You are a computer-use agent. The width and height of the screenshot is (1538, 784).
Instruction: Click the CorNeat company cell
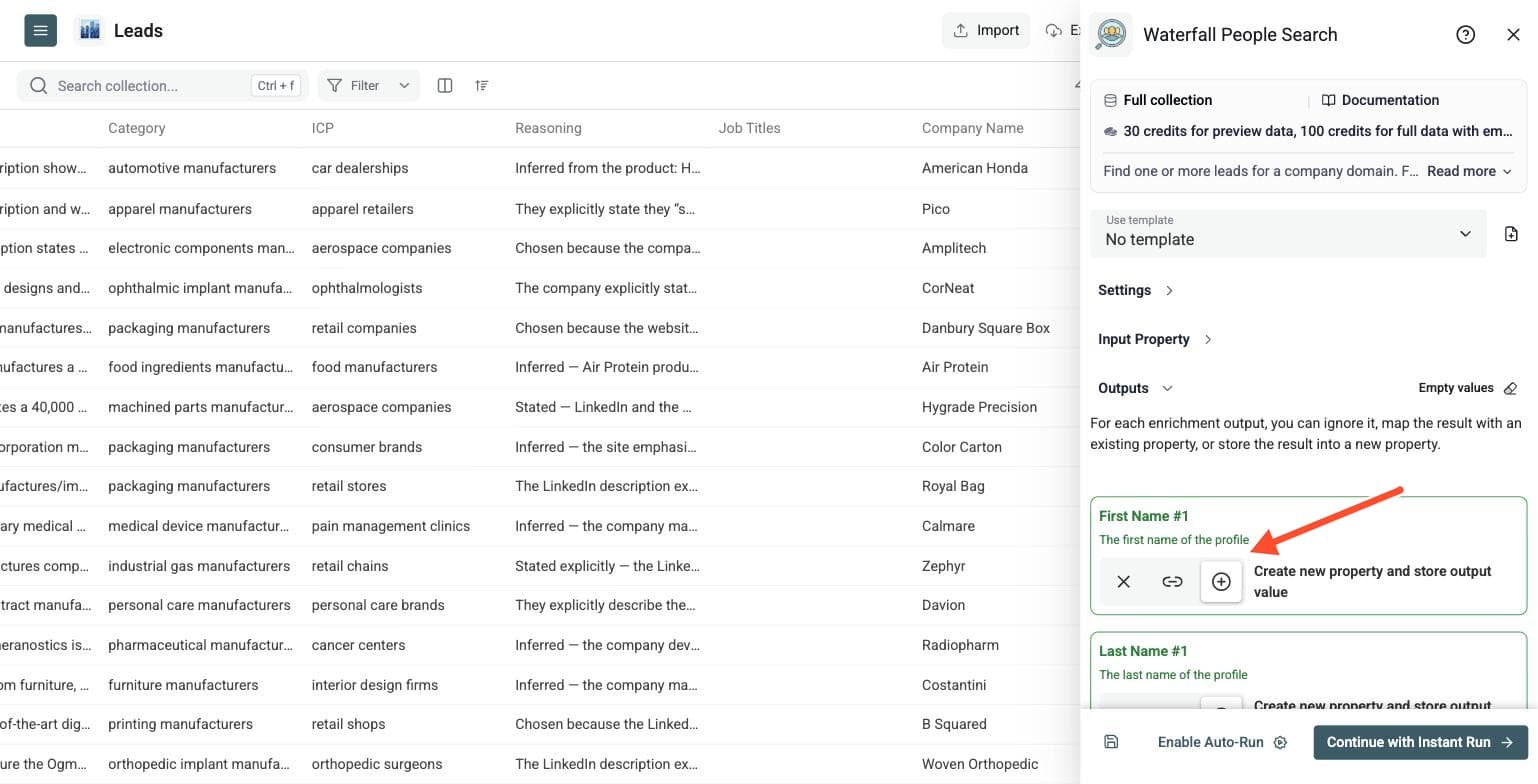948,288
